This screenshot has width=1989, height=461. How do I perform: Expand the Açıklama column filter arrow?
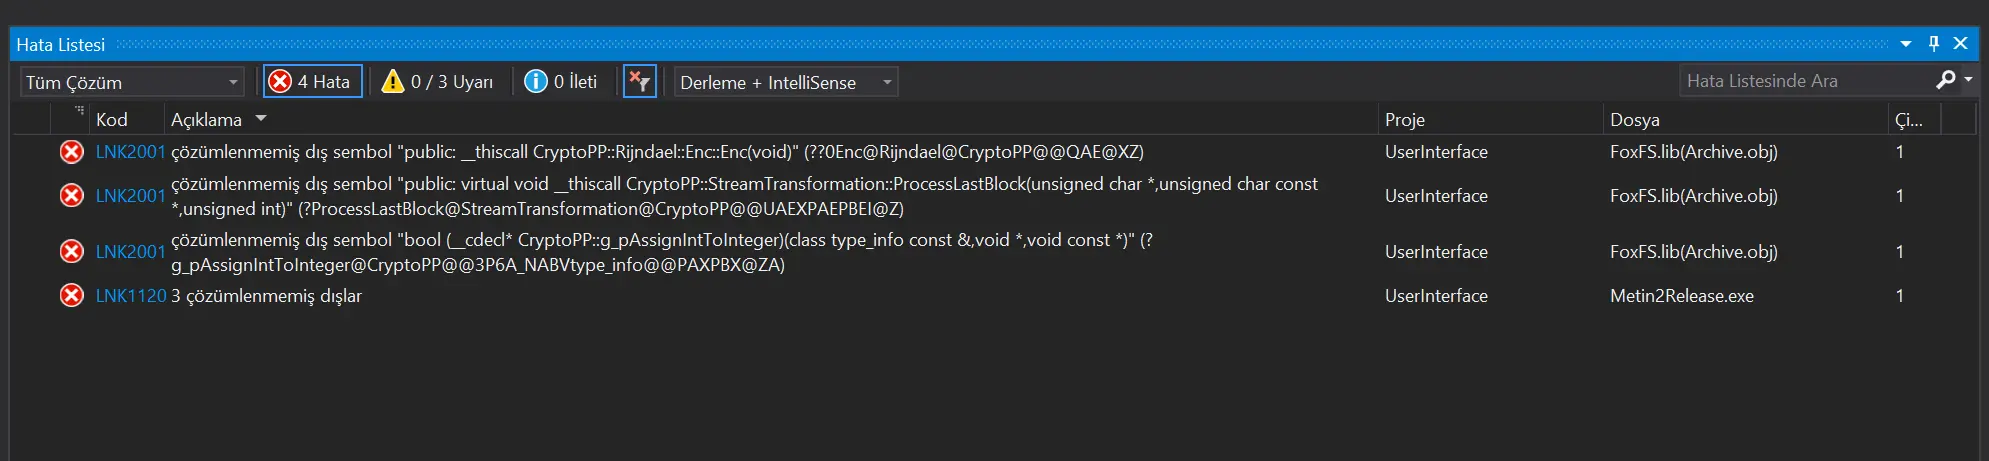(x=262, y=119)
